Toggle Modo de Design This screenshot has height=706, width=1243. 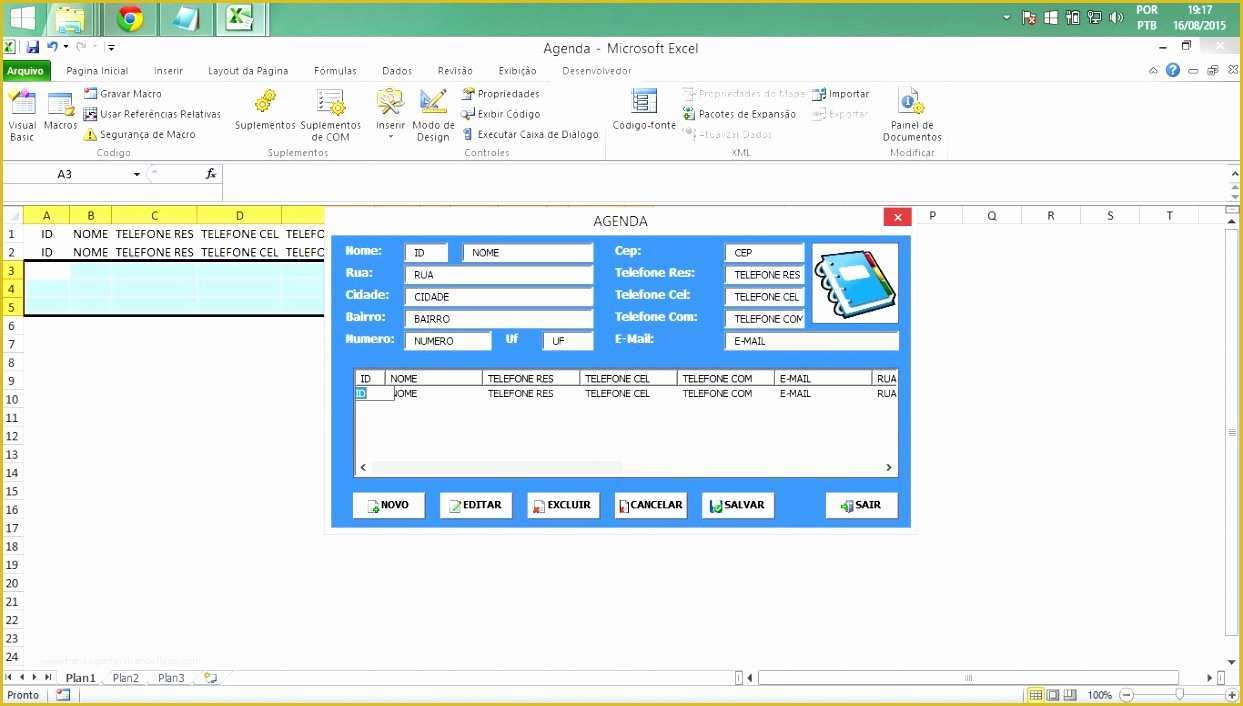(x=433, y=116)
